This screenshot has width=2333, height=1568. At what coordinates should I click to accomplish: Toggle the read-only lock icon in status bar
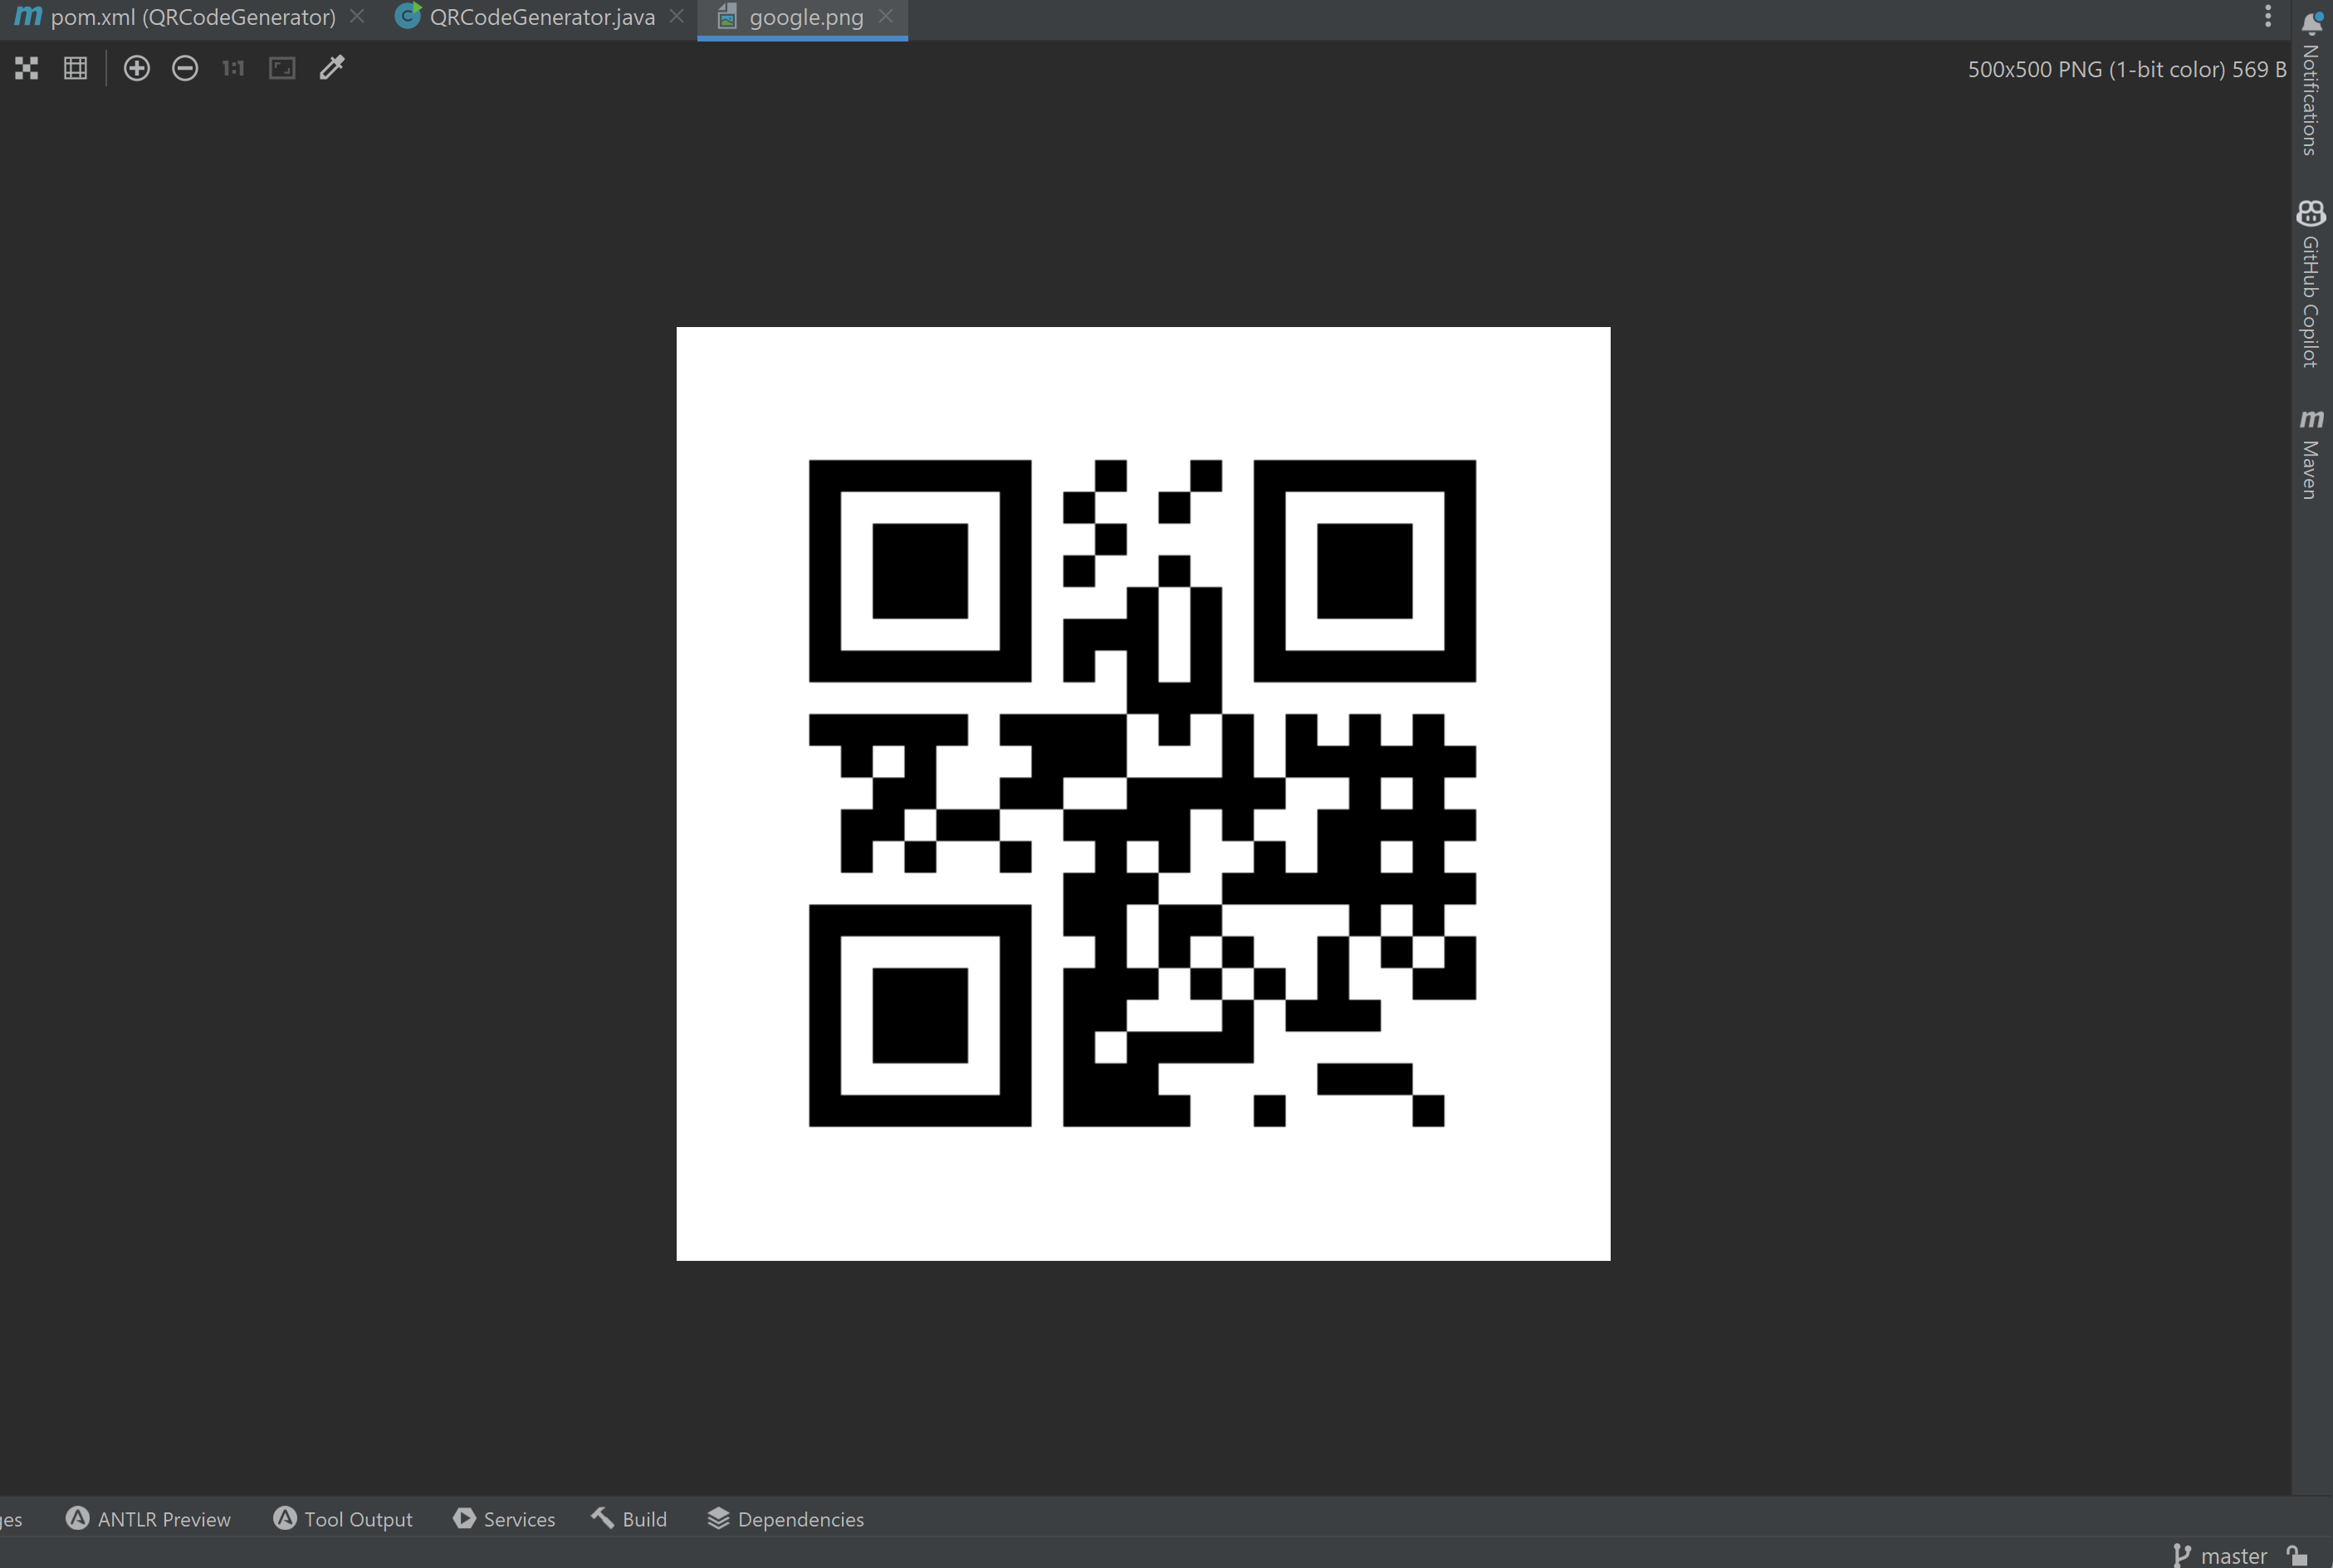pyautogui.click(x=2297, y=1555)
